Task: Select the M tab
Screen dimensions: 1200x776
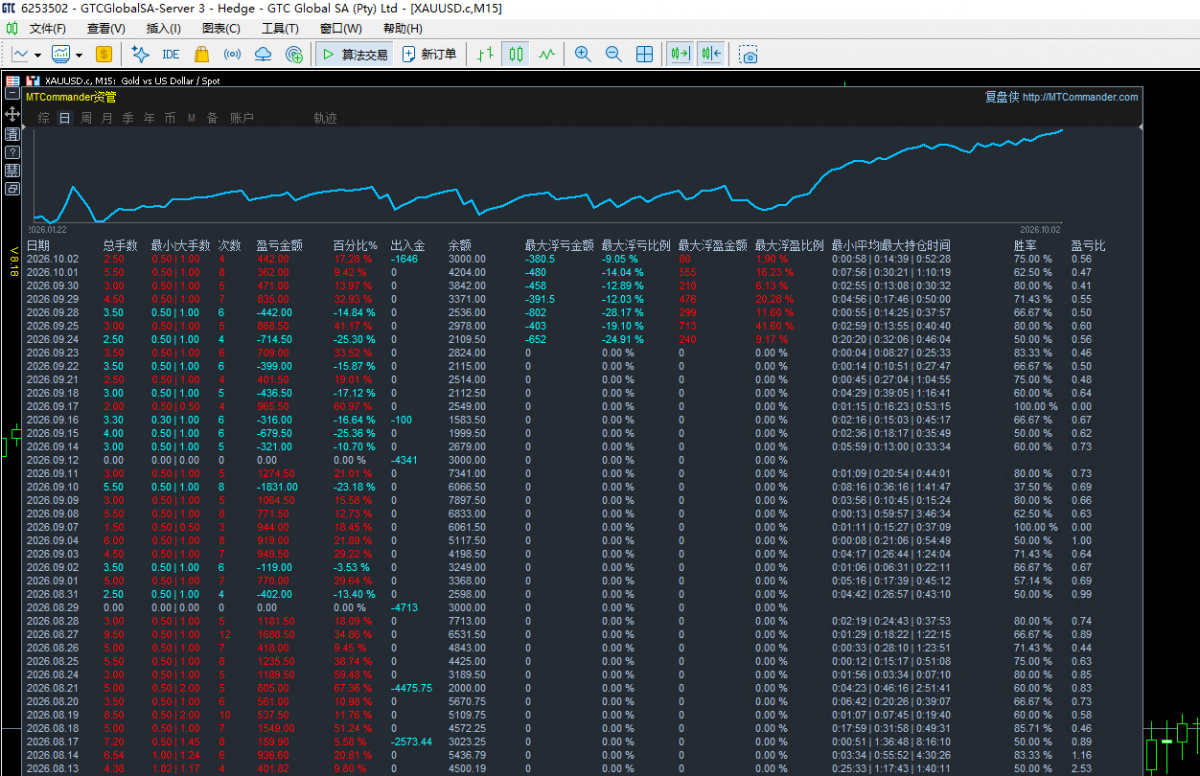Action: tap(191, 118)
